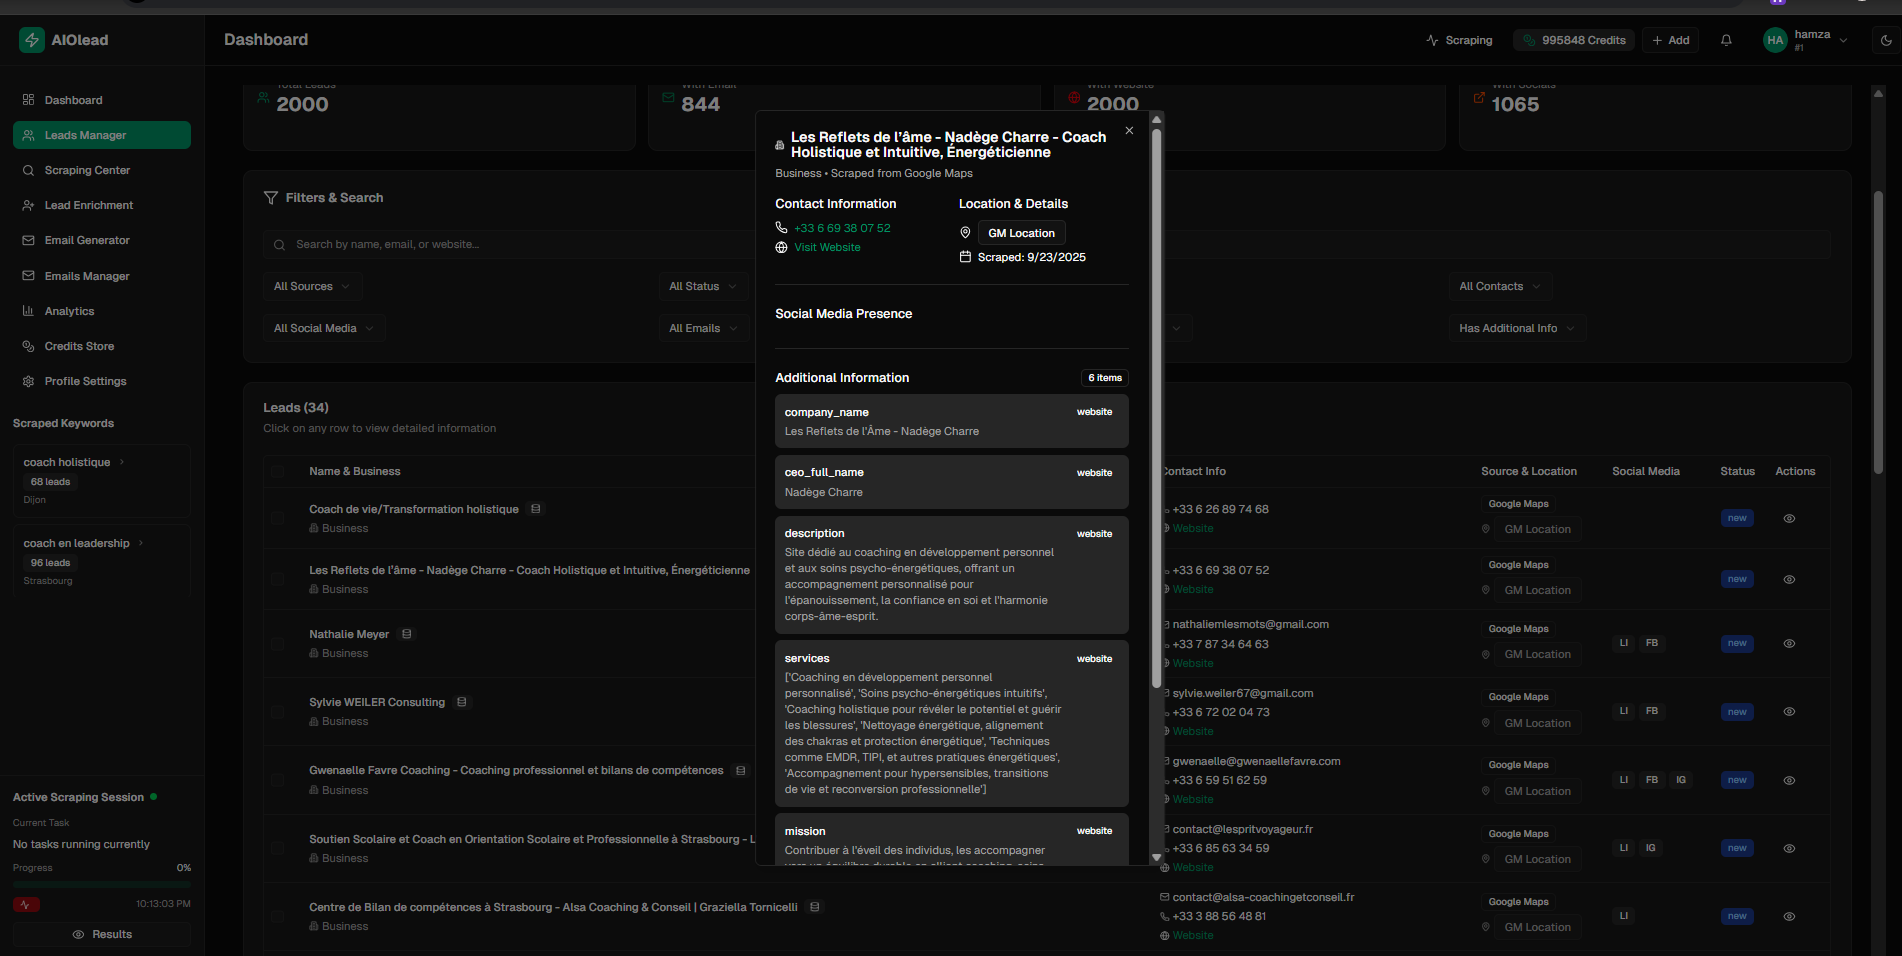Click the search by name, email, or website field
This screenshot has height=956, width=1902.
[x=500, y=244]
